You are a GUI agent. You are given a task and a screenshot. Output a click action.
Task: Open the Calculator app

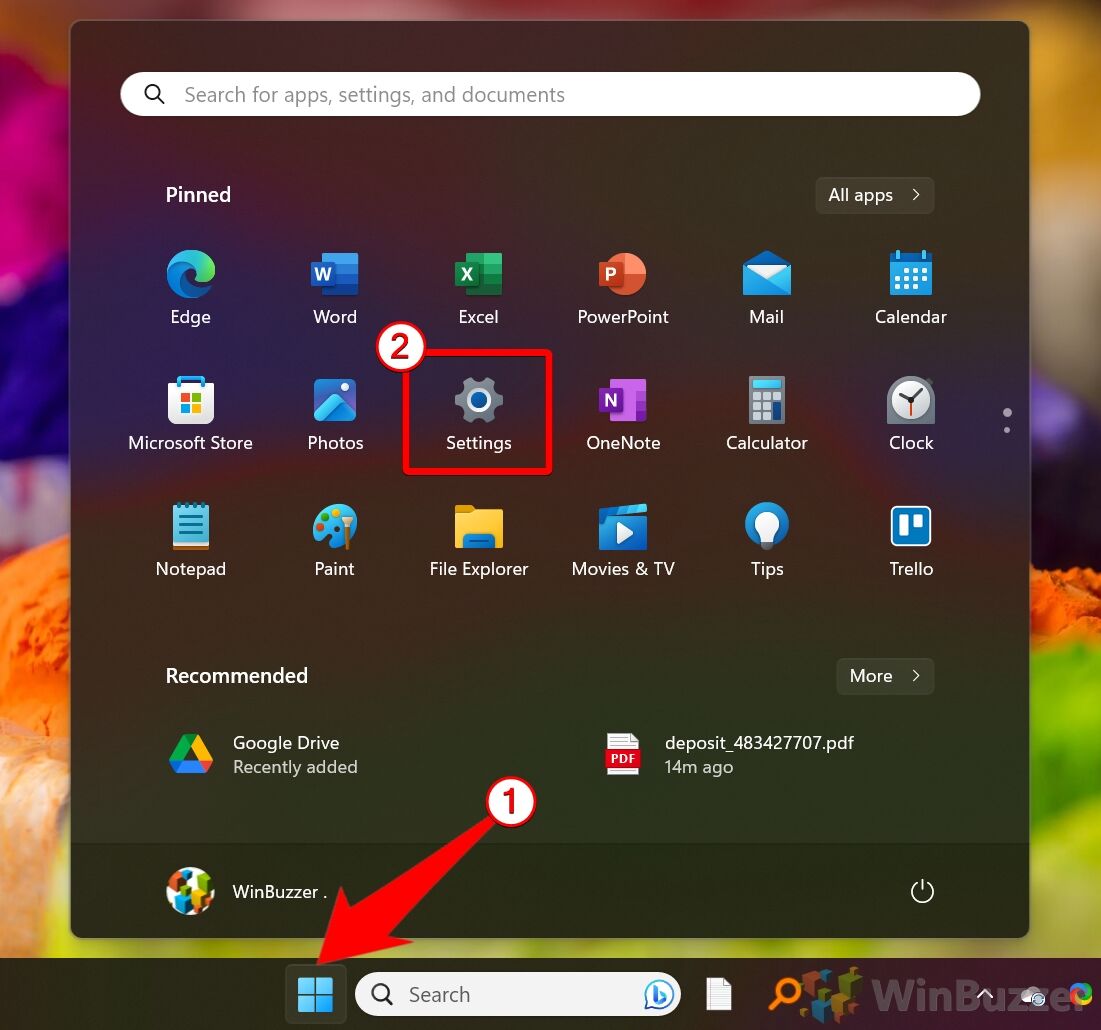pos(767,413)
